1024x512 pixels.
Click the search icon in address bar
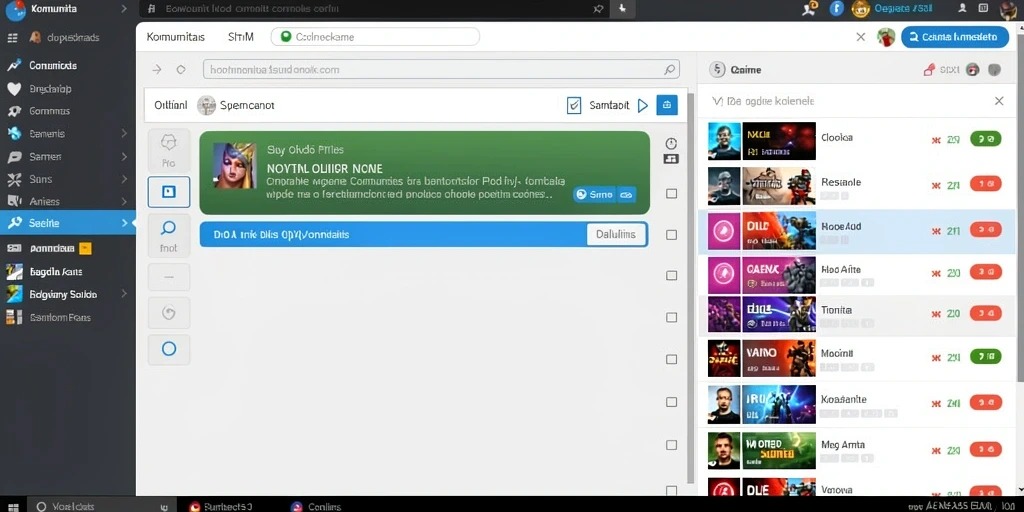669,69
